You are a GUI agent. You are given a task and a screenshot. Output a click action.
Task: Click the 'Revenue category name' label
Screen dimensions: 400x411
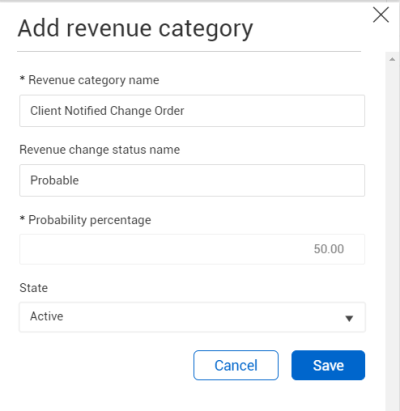click(93, 80)
